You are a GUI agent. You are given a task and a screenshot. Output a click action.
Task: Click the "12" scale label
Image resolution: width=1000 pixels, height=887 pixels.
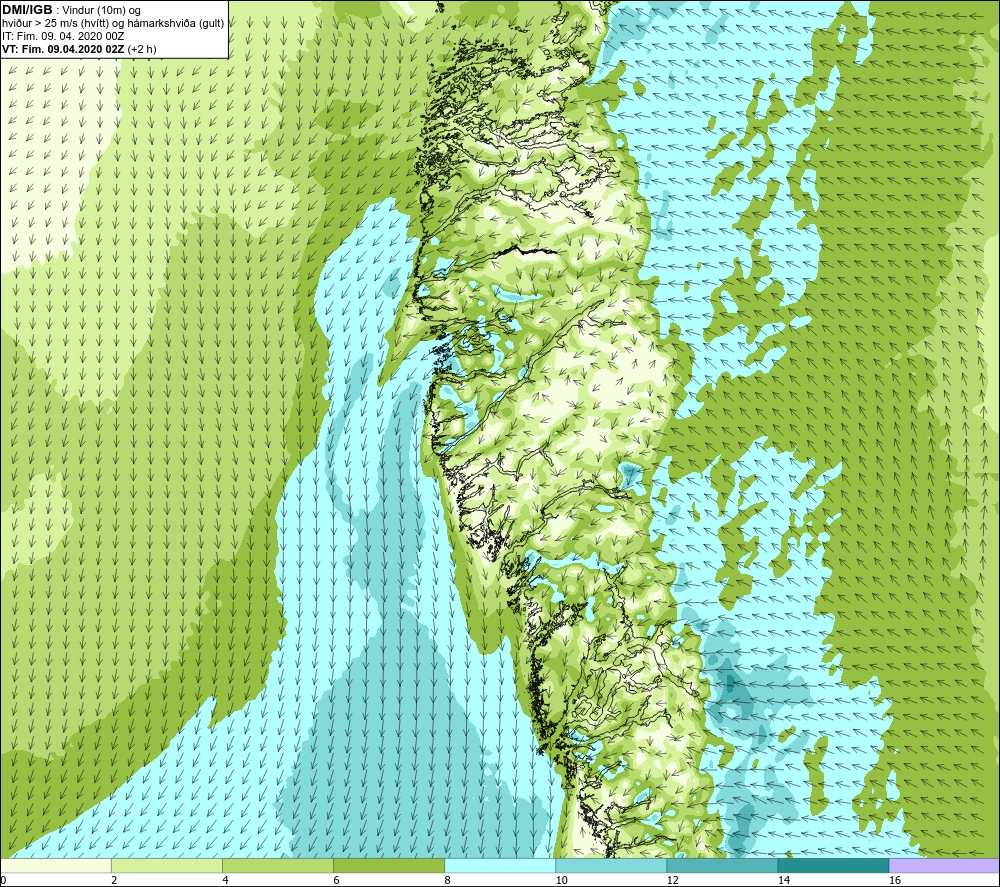pos(672,881)
